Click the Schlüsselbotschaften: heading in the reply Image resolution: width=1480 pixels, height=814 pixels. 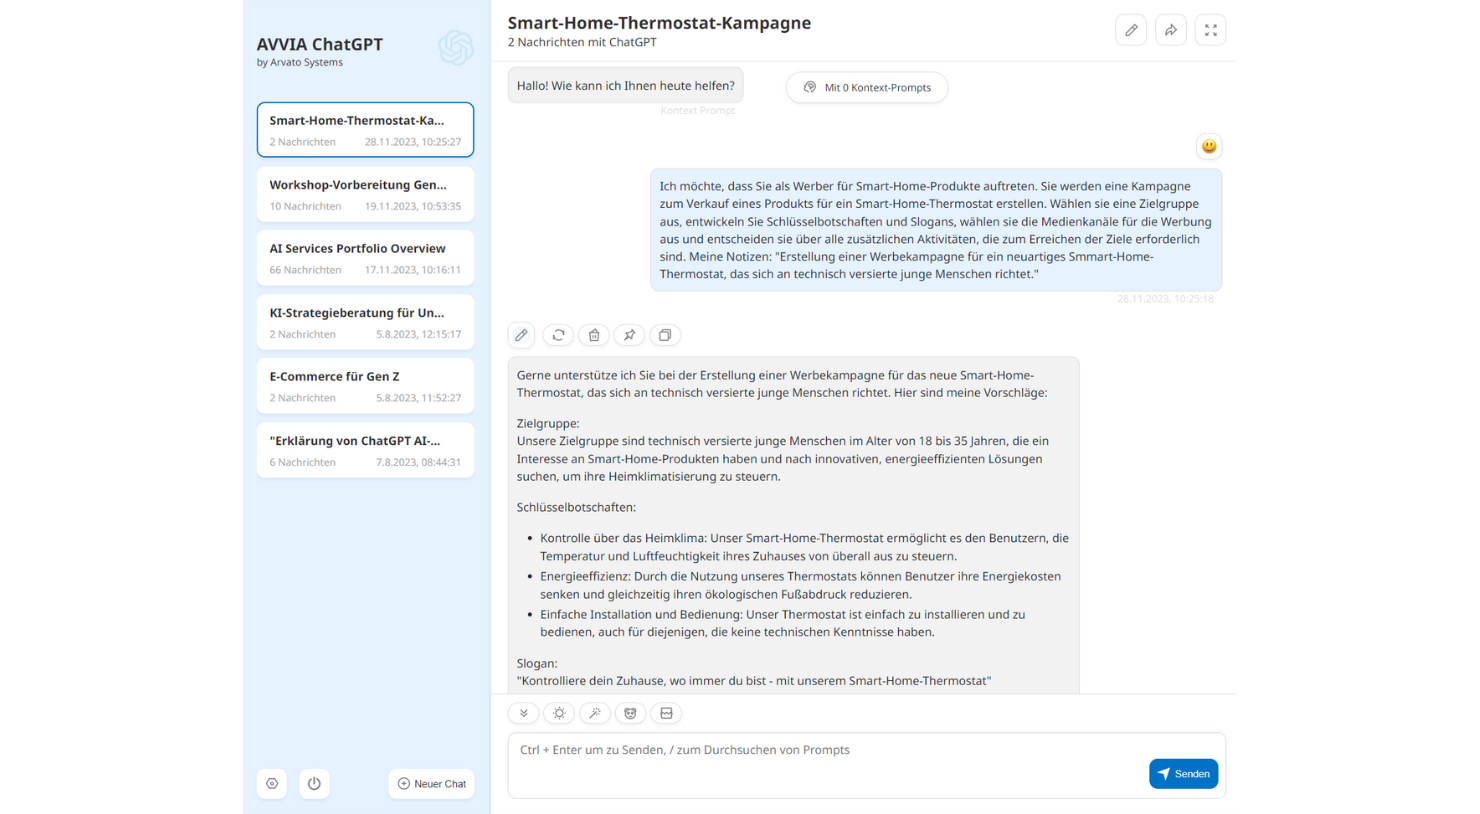(576, 507)
